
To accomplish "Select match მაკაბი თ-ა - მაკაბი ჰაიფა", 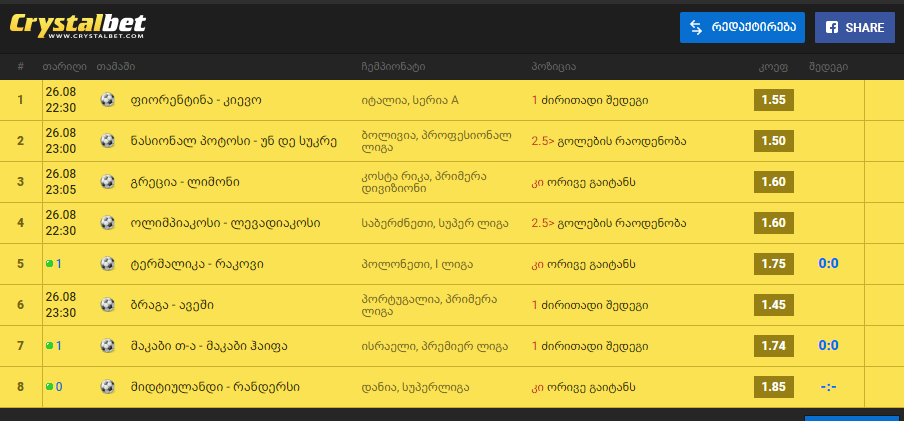I will (x=209, y=346).
